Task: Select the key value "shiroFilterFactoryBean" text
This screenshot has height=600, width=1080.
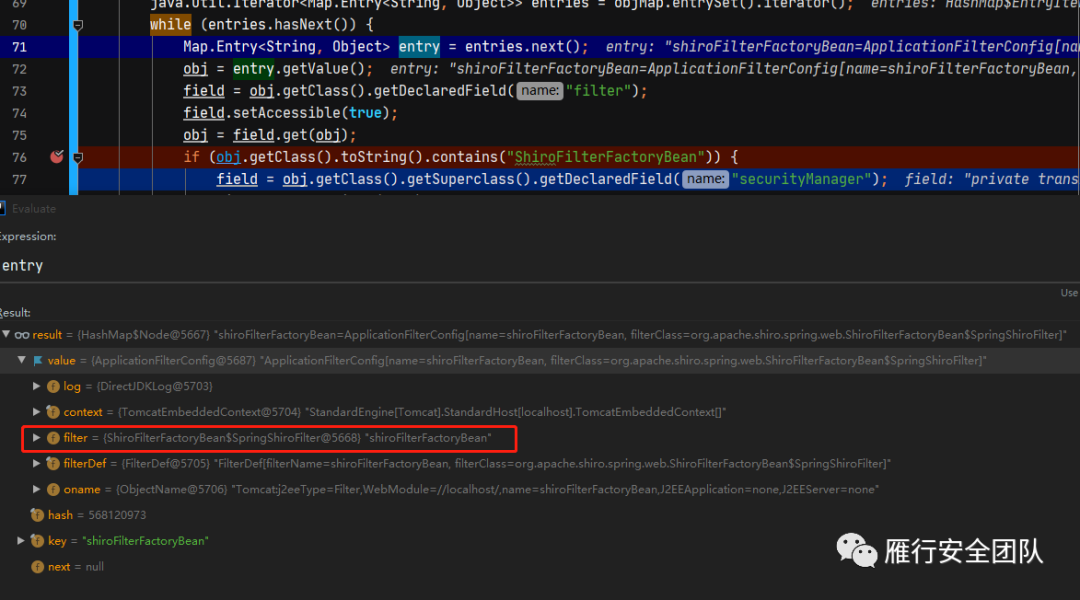Action: [x=145, y=541]
